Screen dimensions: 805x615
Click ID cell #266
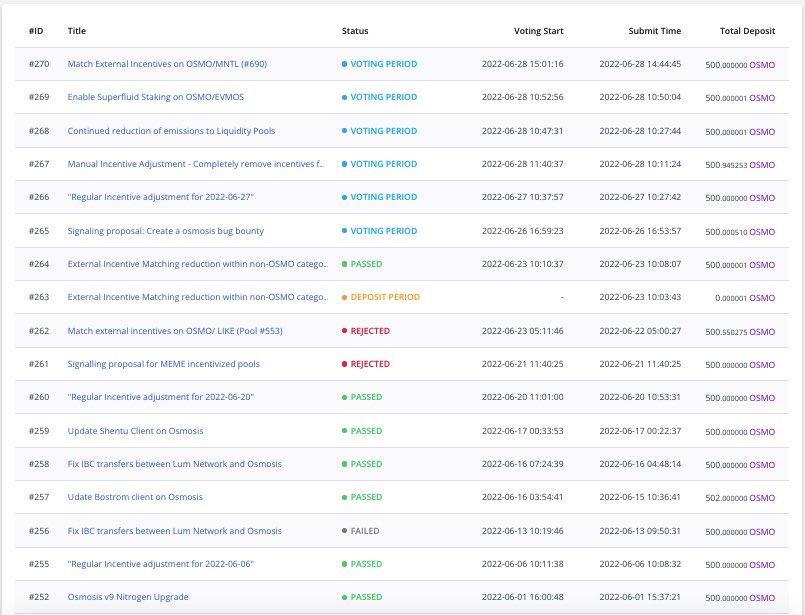pyautogui.click(x=39, y=197)
